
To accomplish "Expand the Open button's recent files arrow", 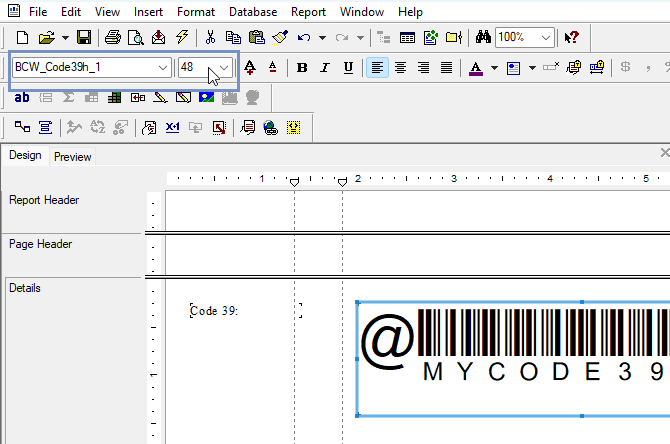I will point(65,38).
